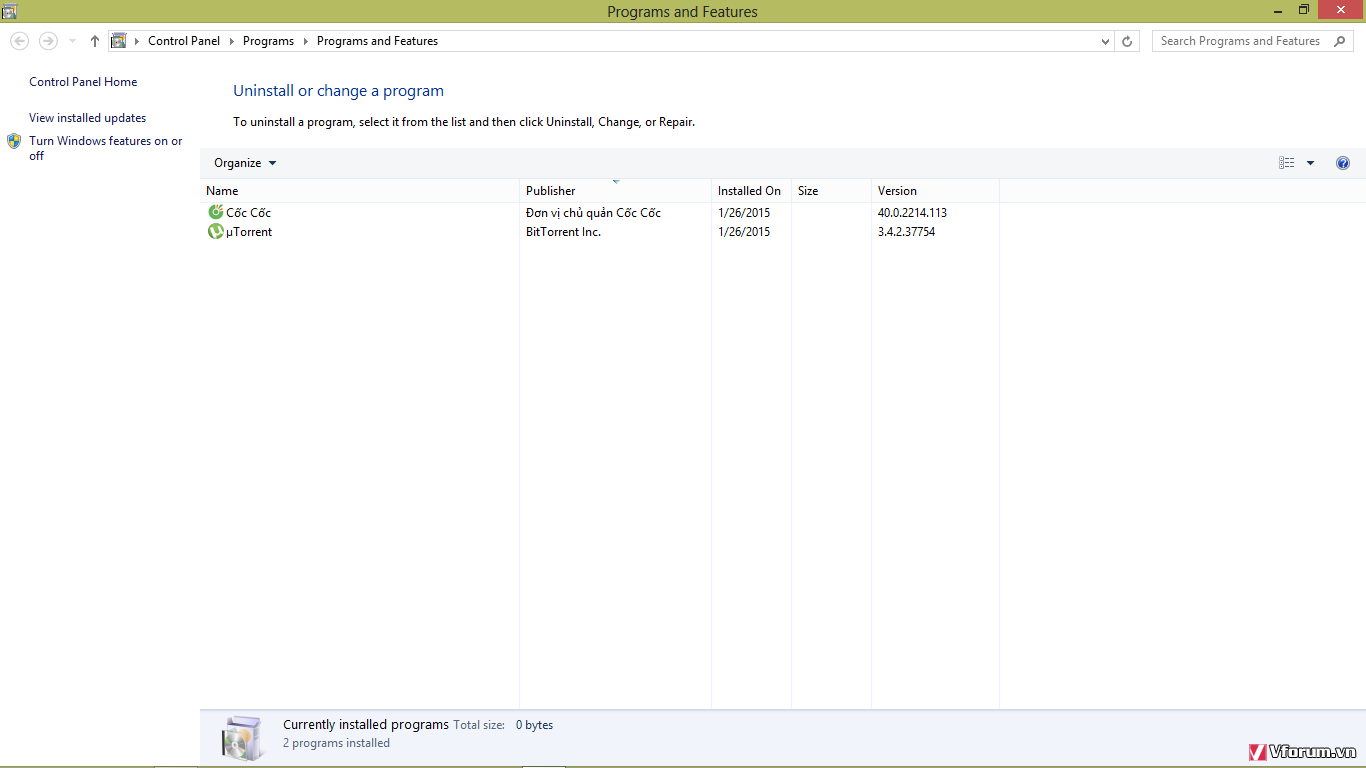1366x768 pixels.
Task: Refresh the Programs and Features list
Action: click(x=1127, y=41)
